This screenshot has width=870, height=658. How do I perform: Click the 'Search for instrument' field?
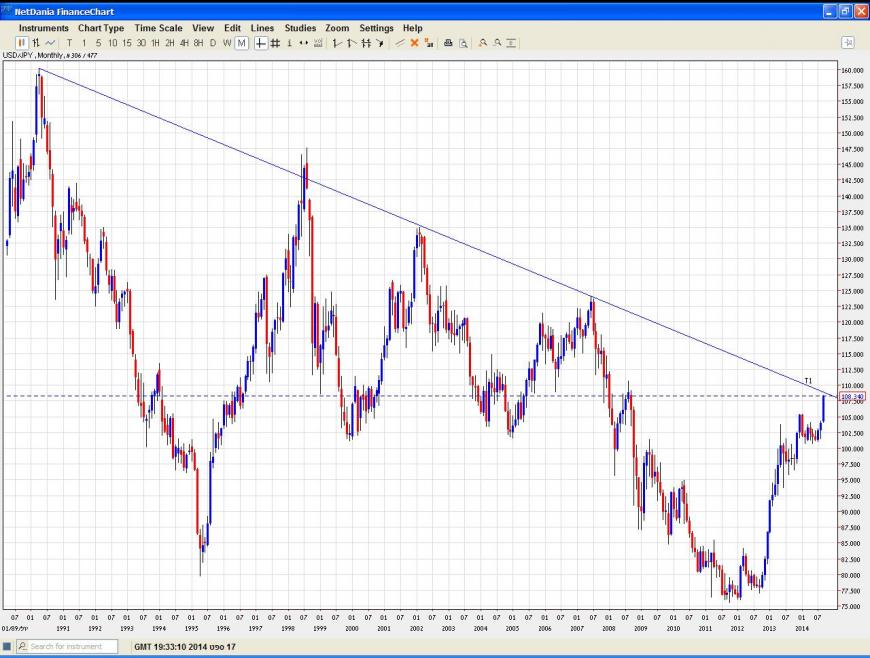(72, 647)
